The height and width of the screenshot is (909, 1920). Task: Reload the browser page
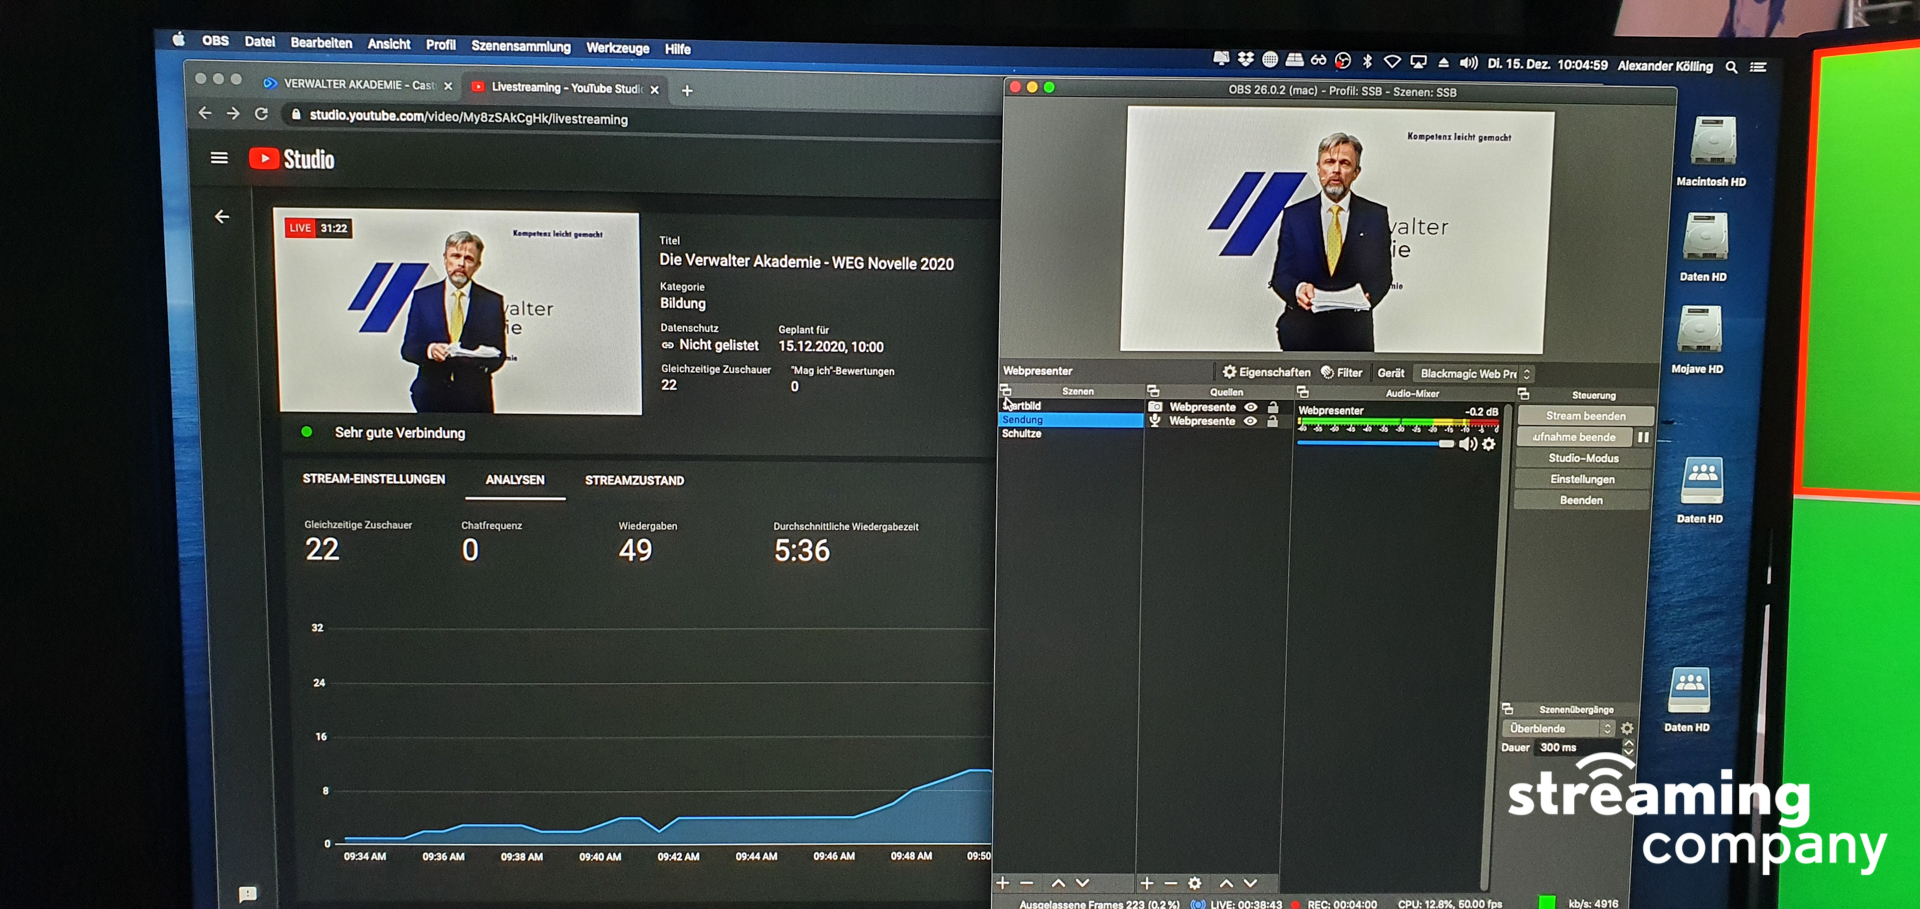click(261, 114)
